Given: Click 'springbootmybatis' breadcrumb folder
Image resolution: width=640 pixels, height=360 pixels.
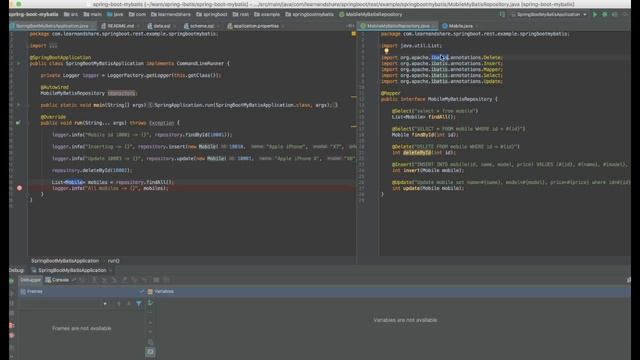Looking at the screenshot, I should 309,14.
